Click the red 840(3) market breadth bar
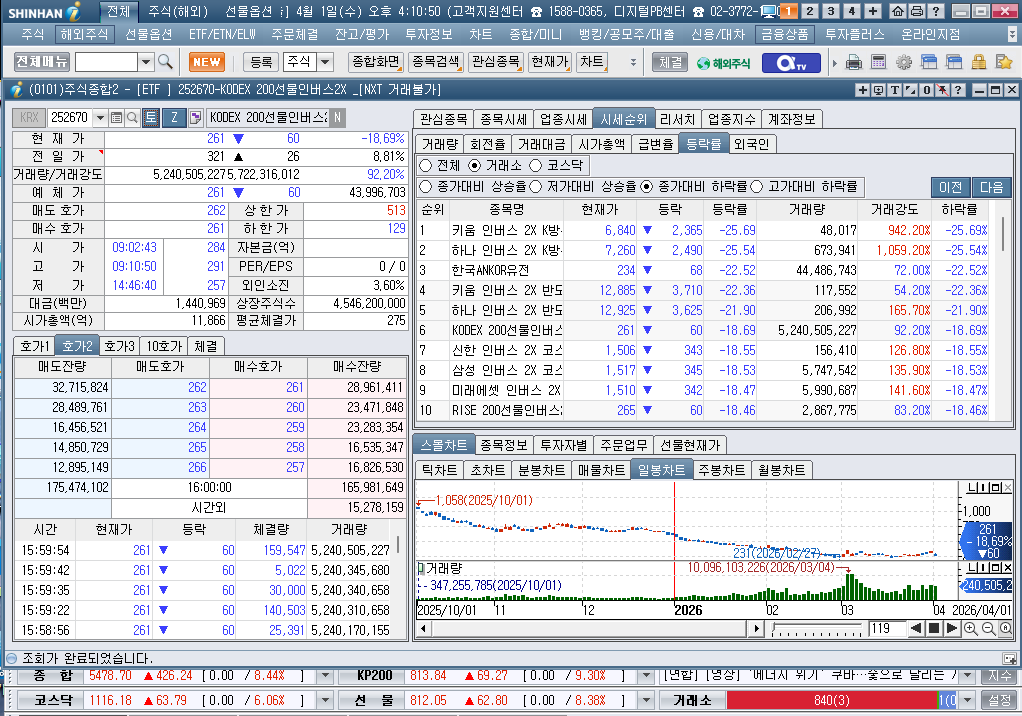 point(832,700)
